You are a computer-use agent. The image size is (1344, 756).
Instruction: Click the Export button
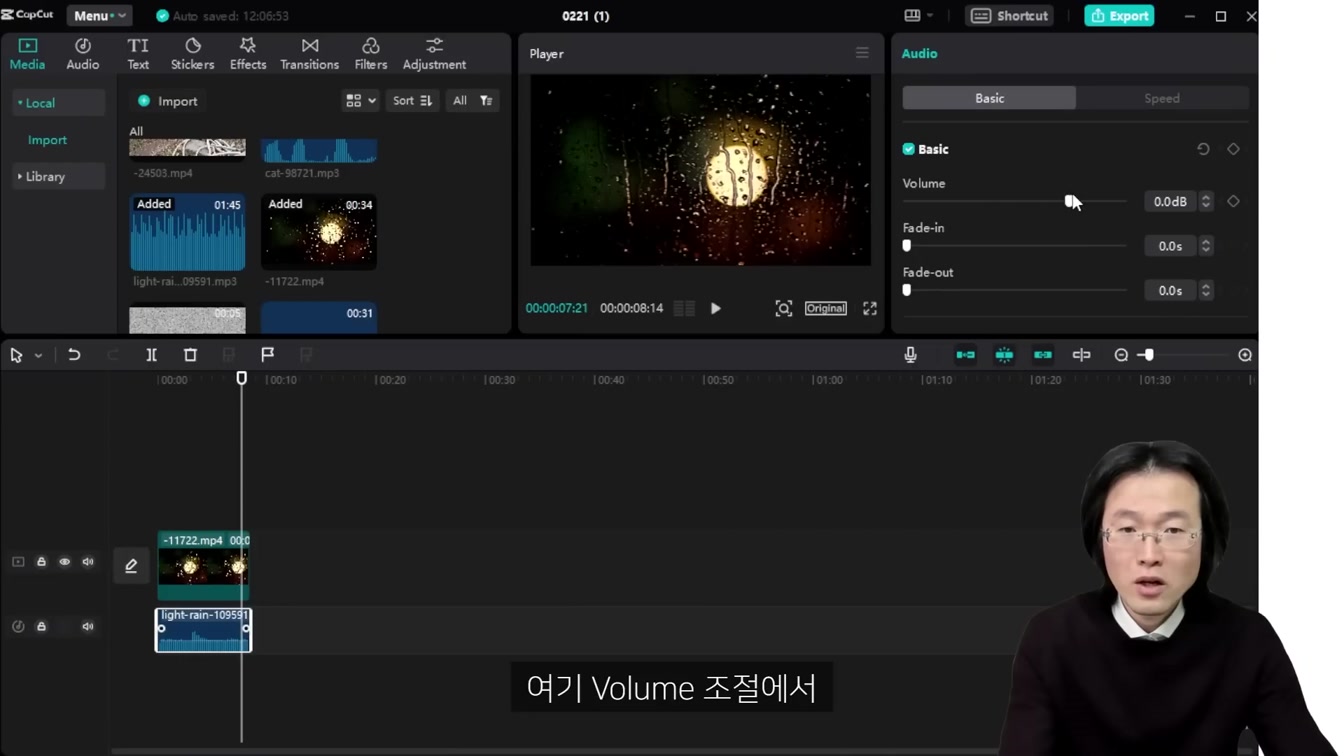(1119, 16)
